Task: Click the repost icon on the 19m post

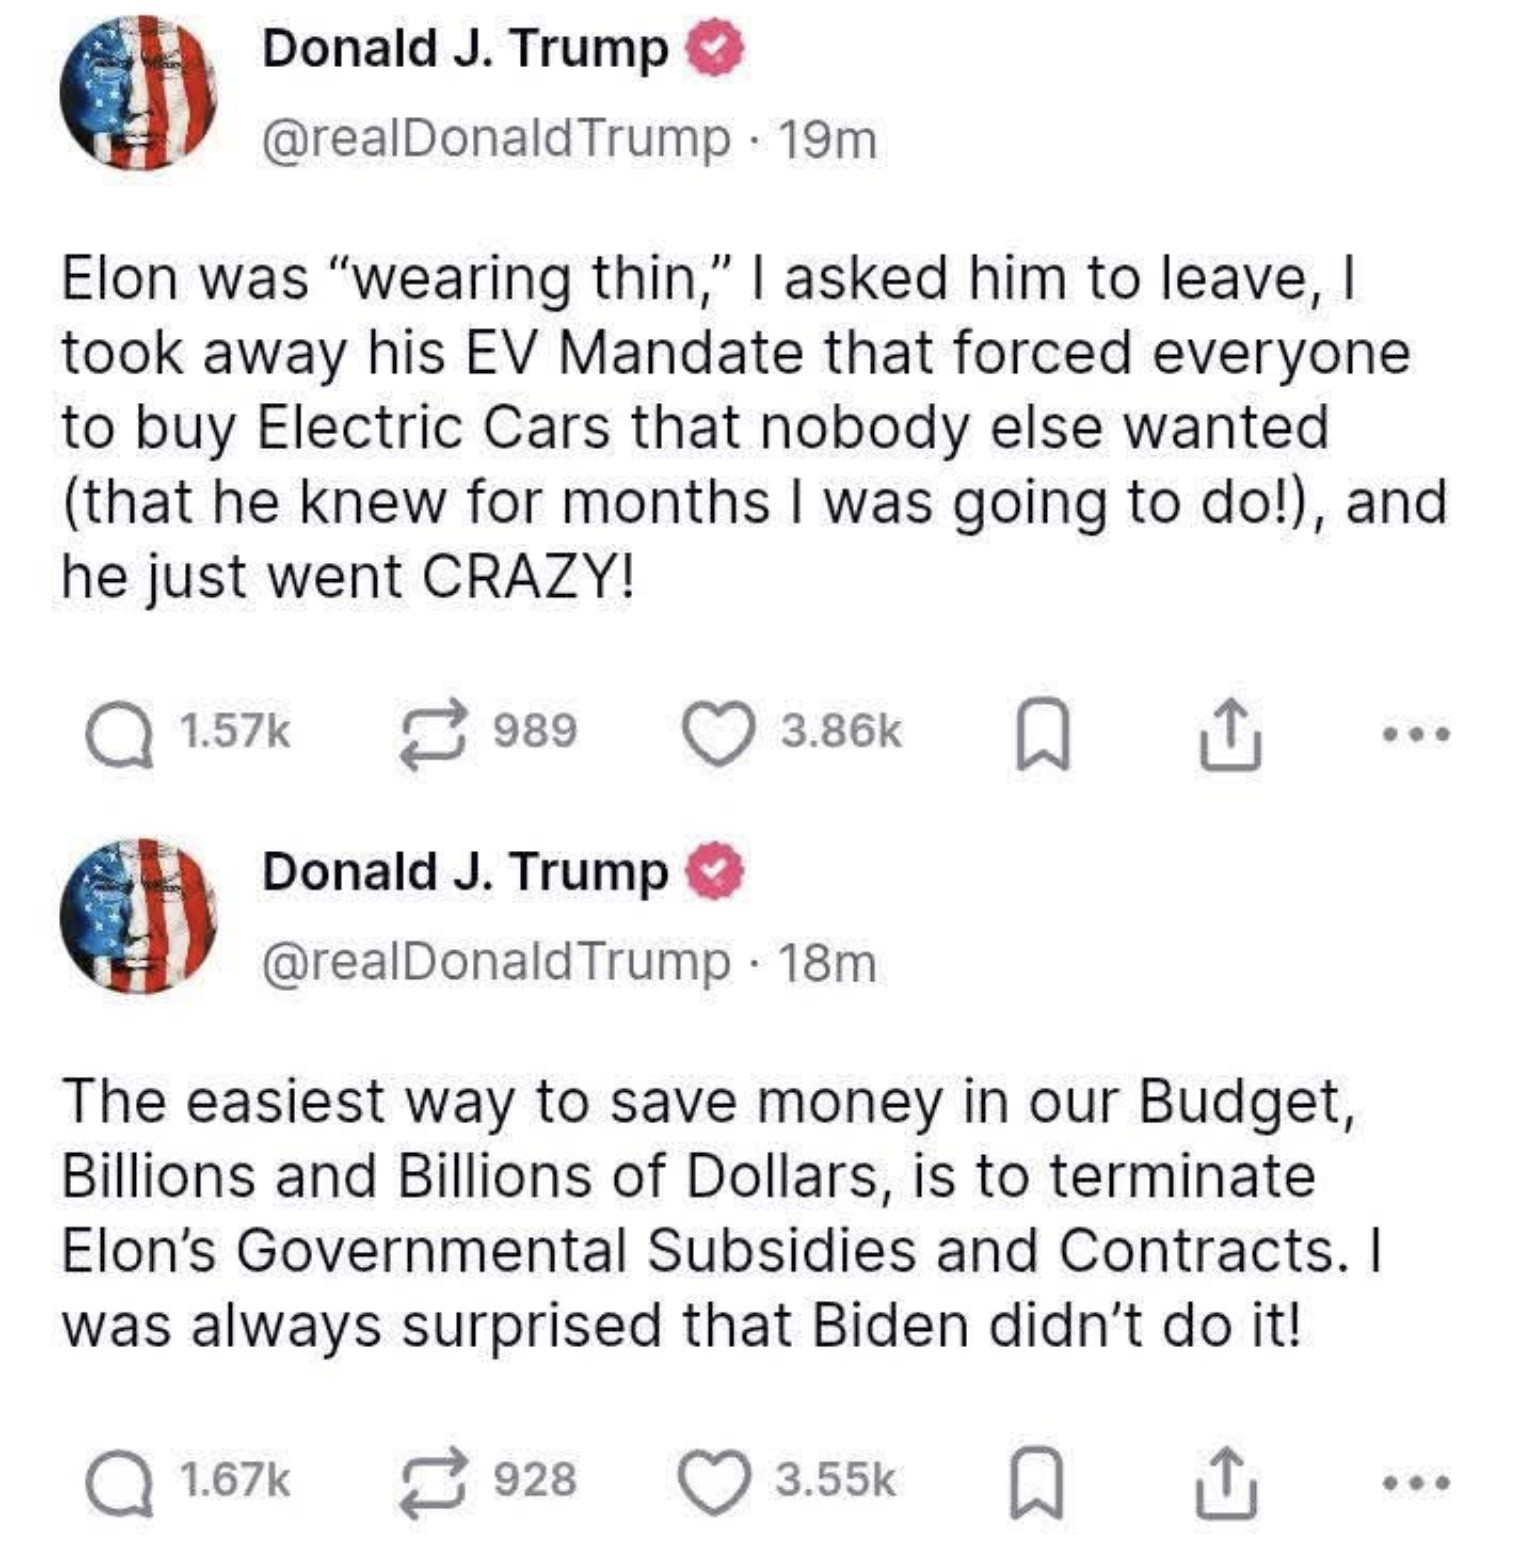Action: [435, 735]
